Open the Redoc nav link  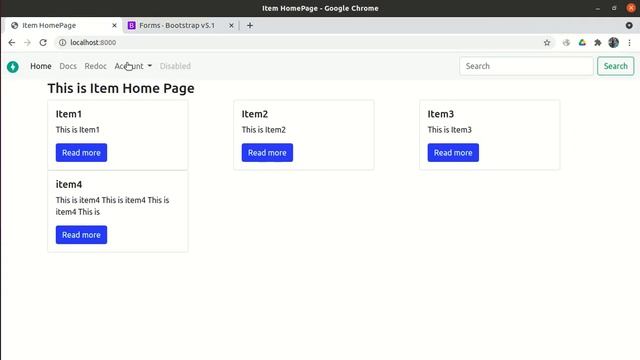pos(96,66)
